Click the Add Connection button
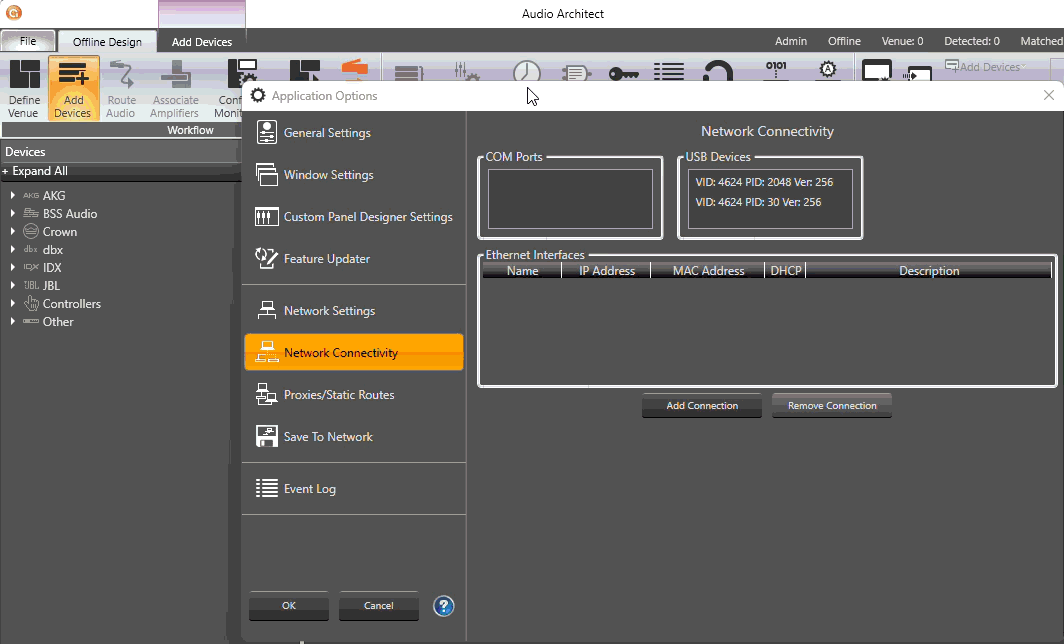The height and width of the screenshot is (644, 1064). pos(702,406)
